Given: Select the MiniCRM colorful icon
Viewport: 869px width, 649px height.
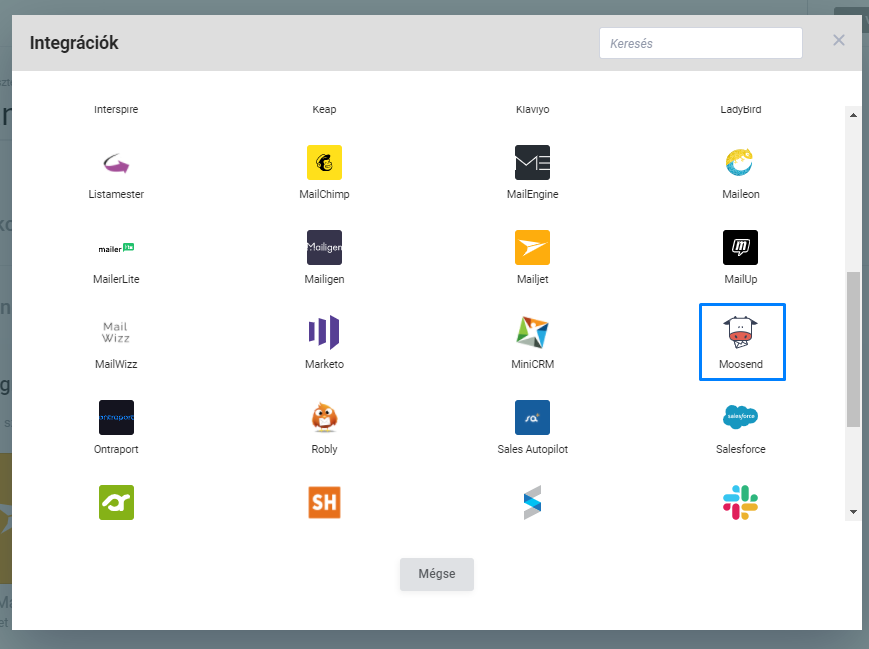Looking at the screenshot, I should click(x=533, y=333).
